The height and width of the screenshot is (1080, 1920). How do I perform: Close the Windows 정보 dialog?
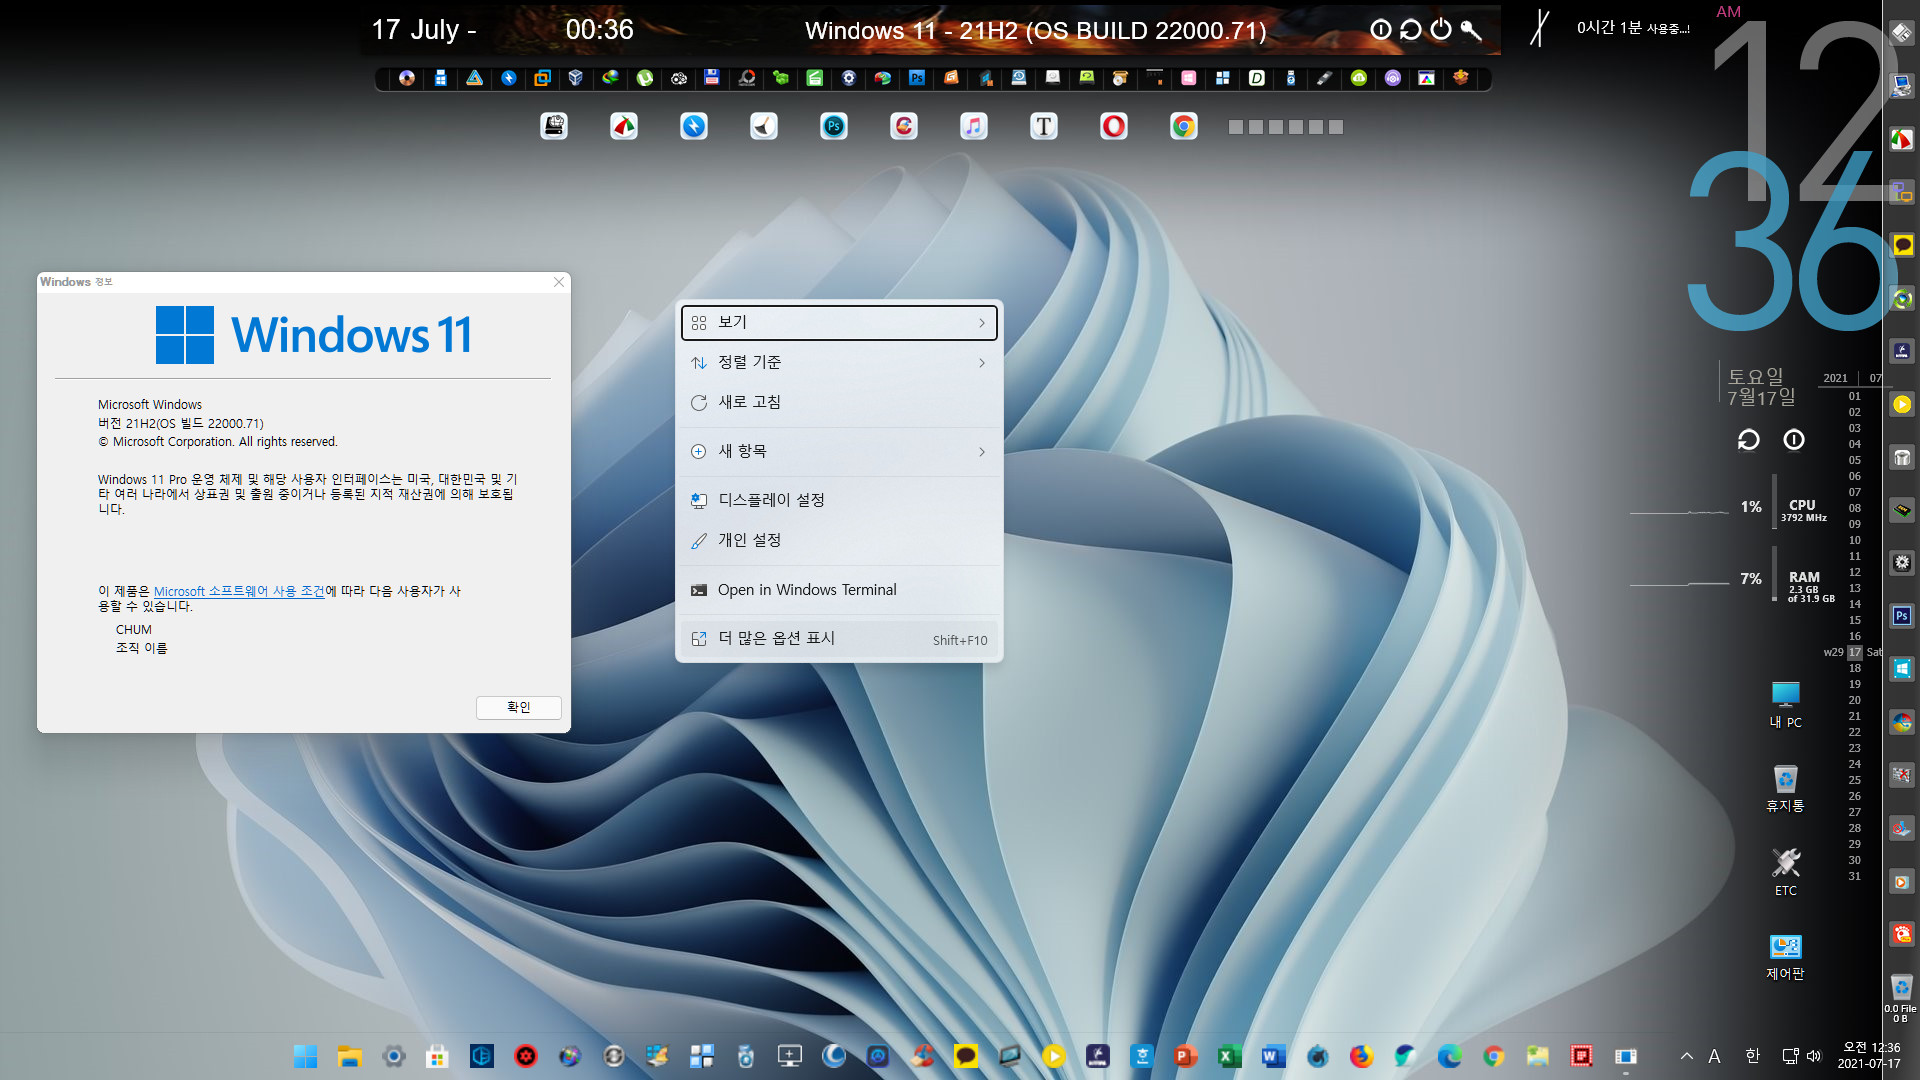coord(559,282)
